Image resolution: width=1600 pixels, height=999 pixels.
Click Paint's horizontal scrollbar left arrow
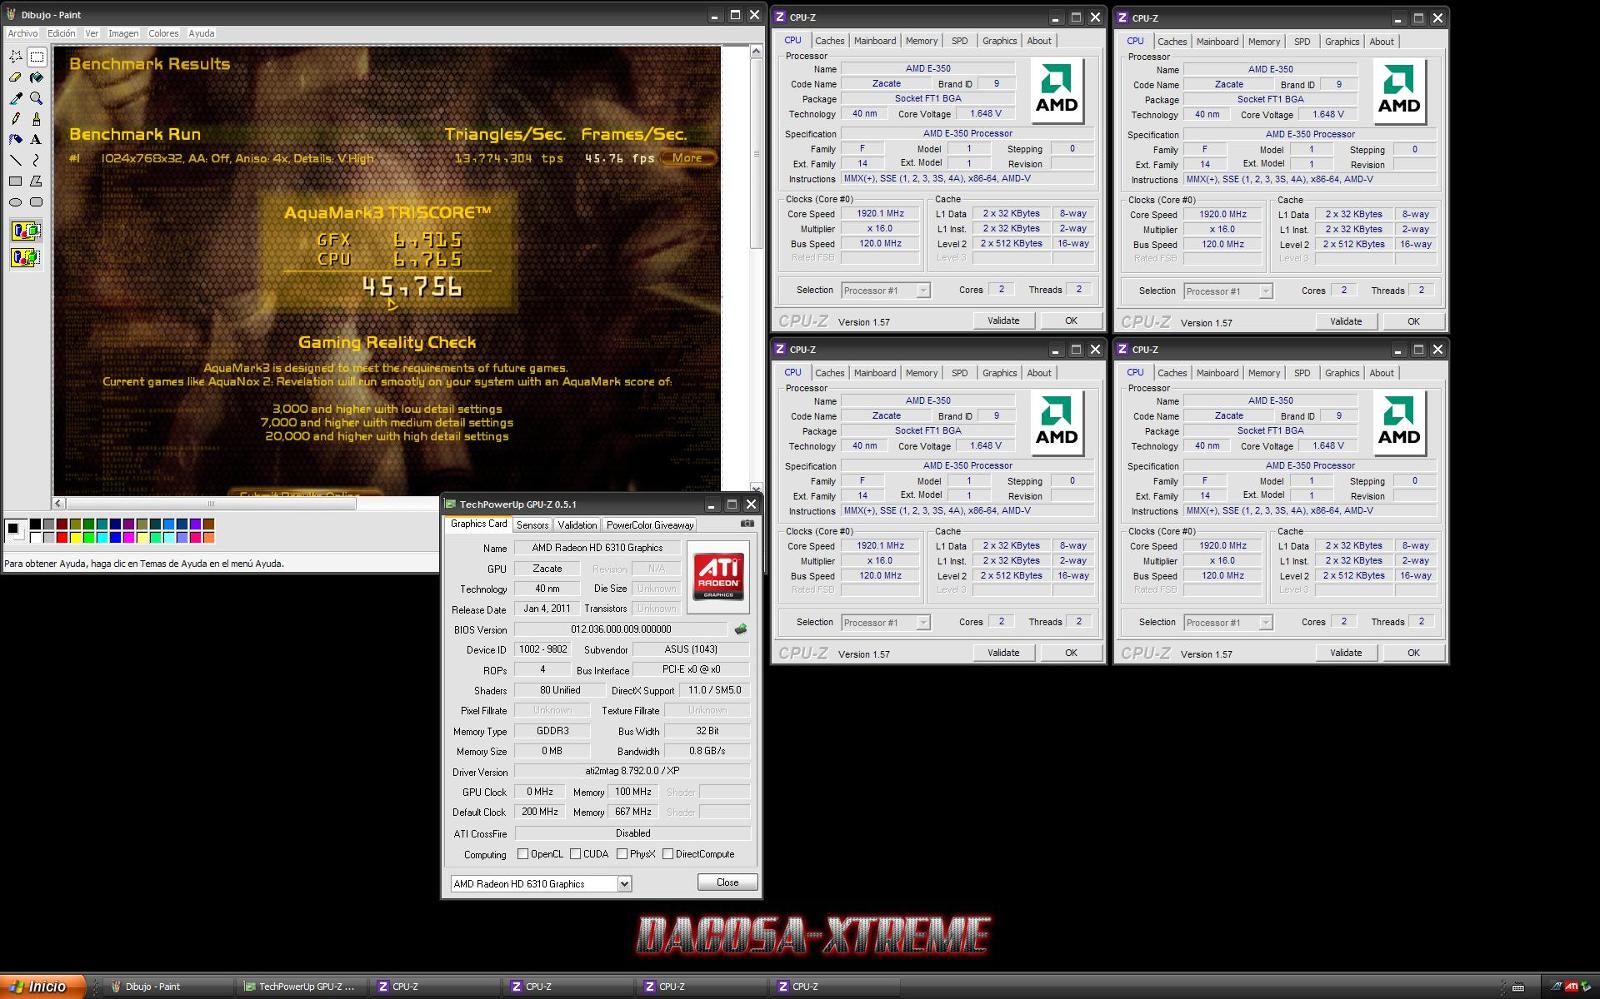(x=59, y=503)
